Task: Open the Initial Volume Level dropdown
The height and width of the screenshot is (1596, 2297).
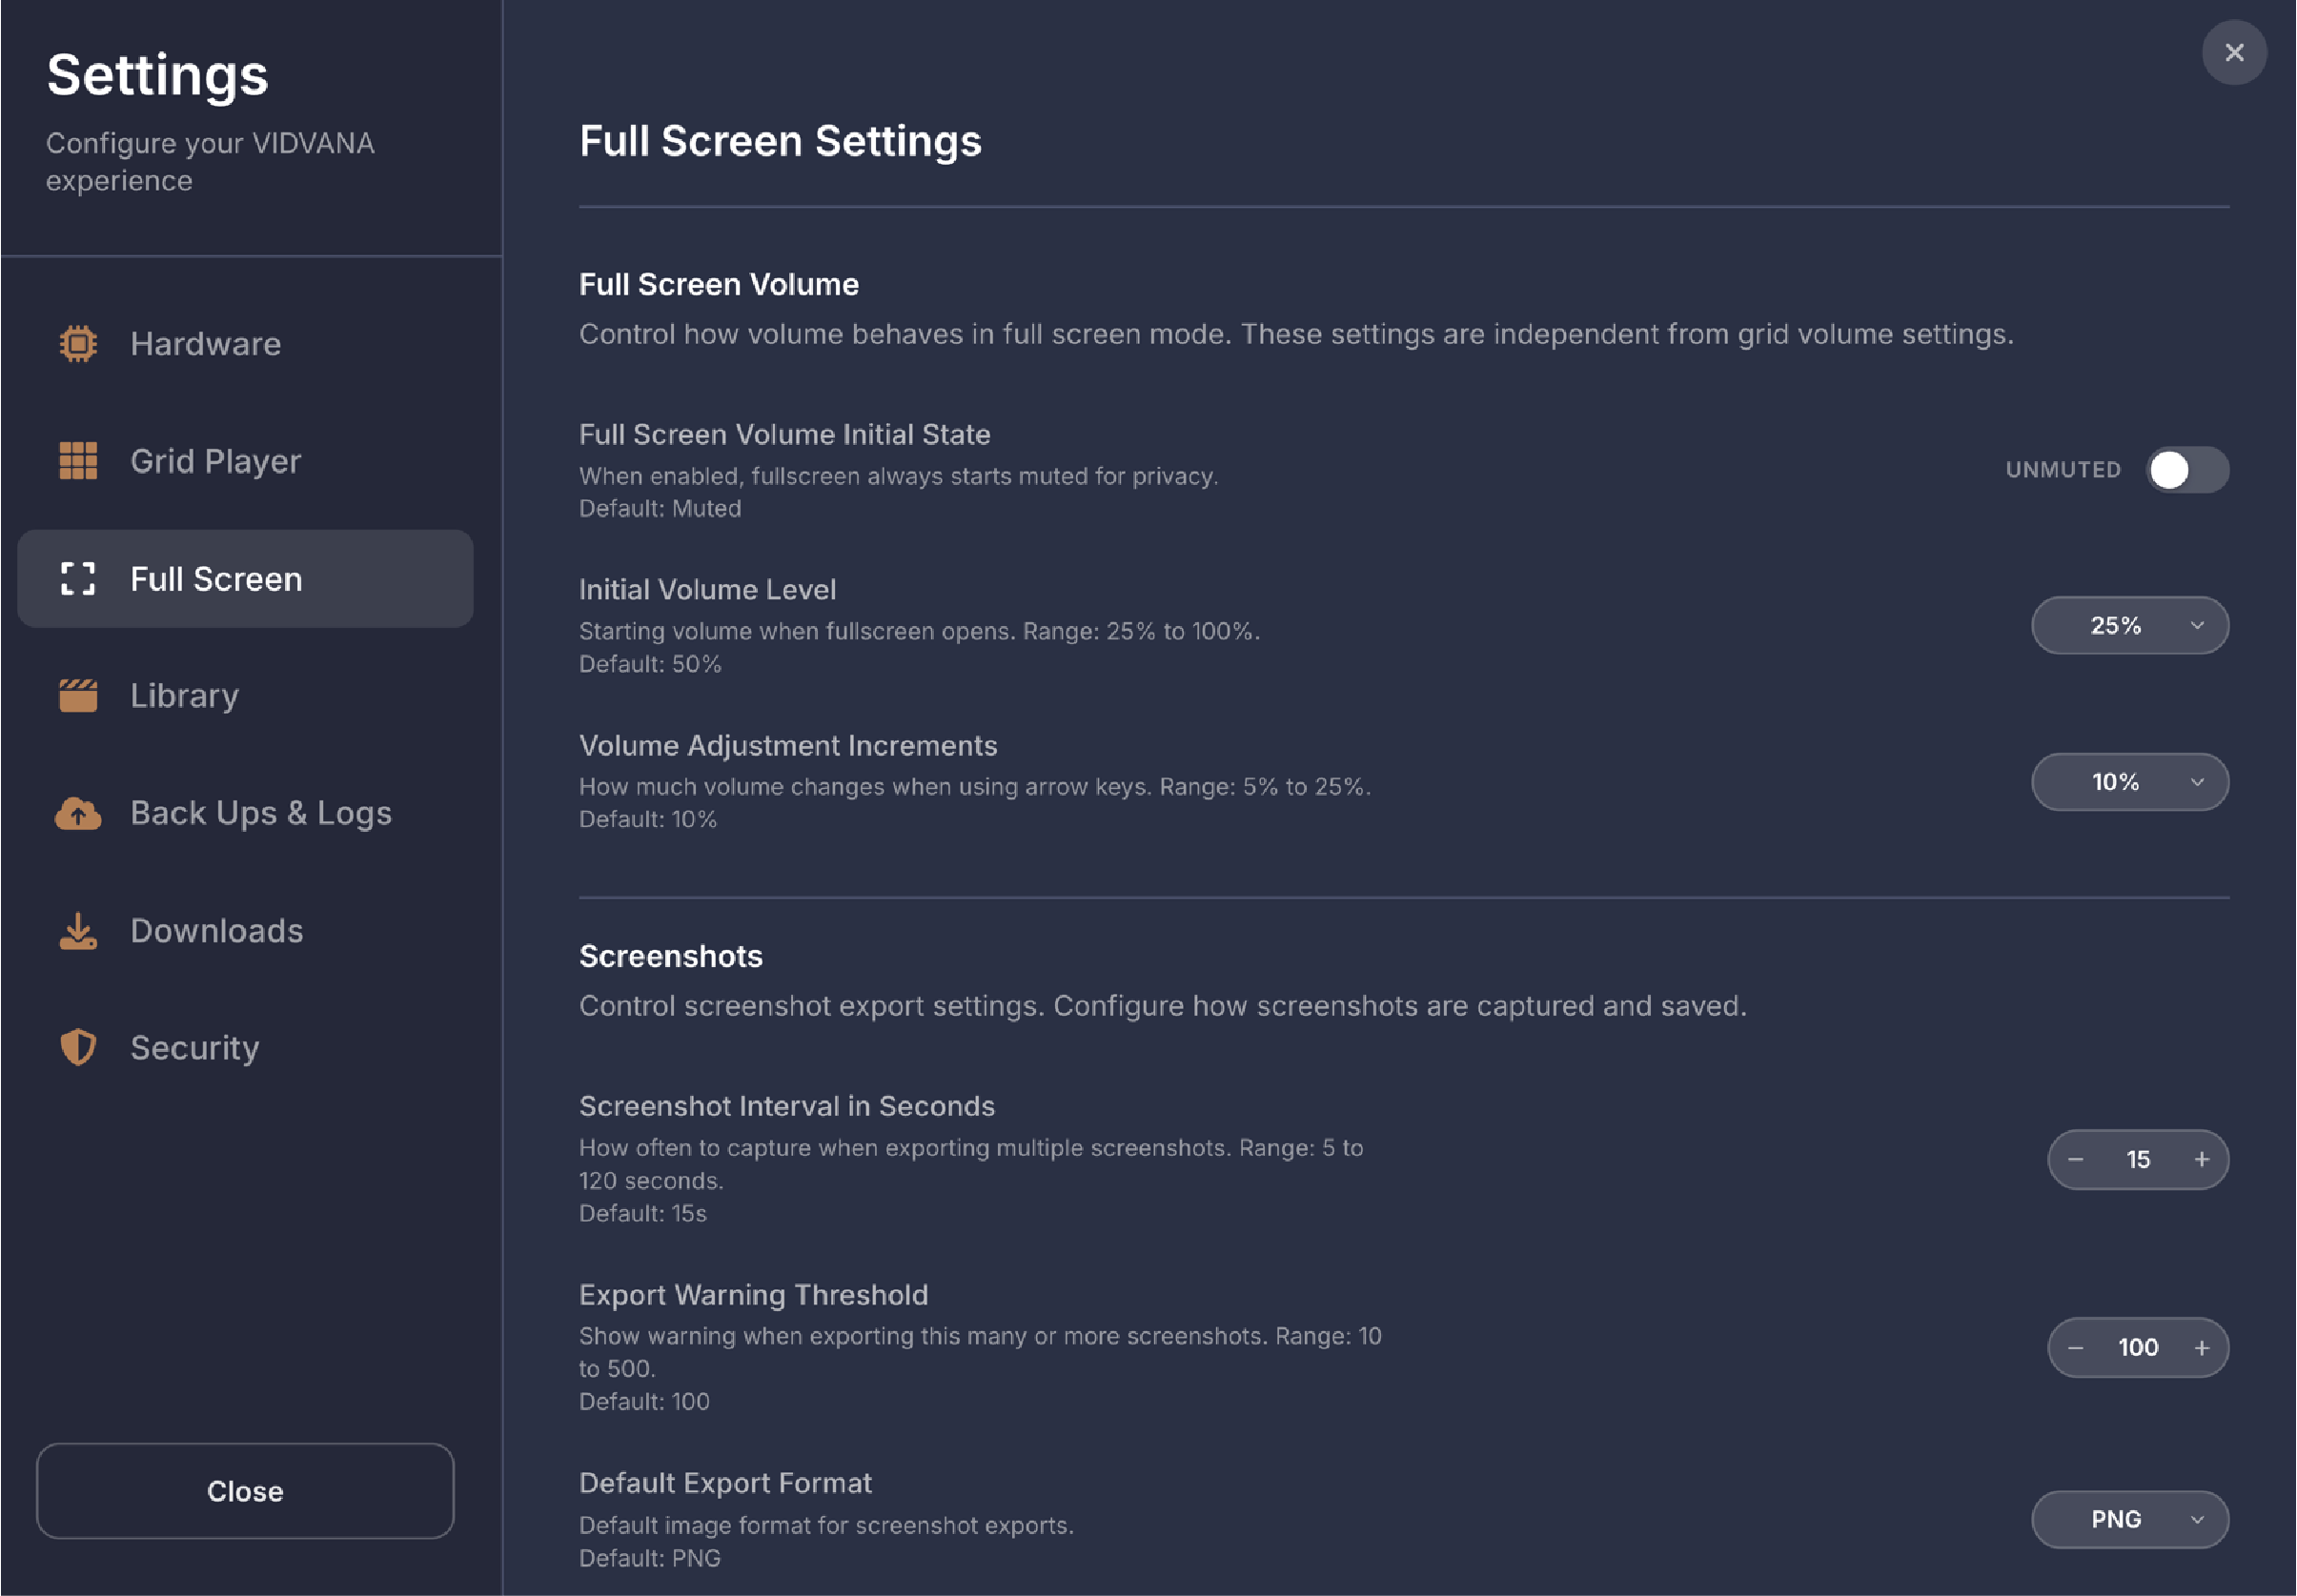Action: pyautogui.click(x=2129, y=626)
